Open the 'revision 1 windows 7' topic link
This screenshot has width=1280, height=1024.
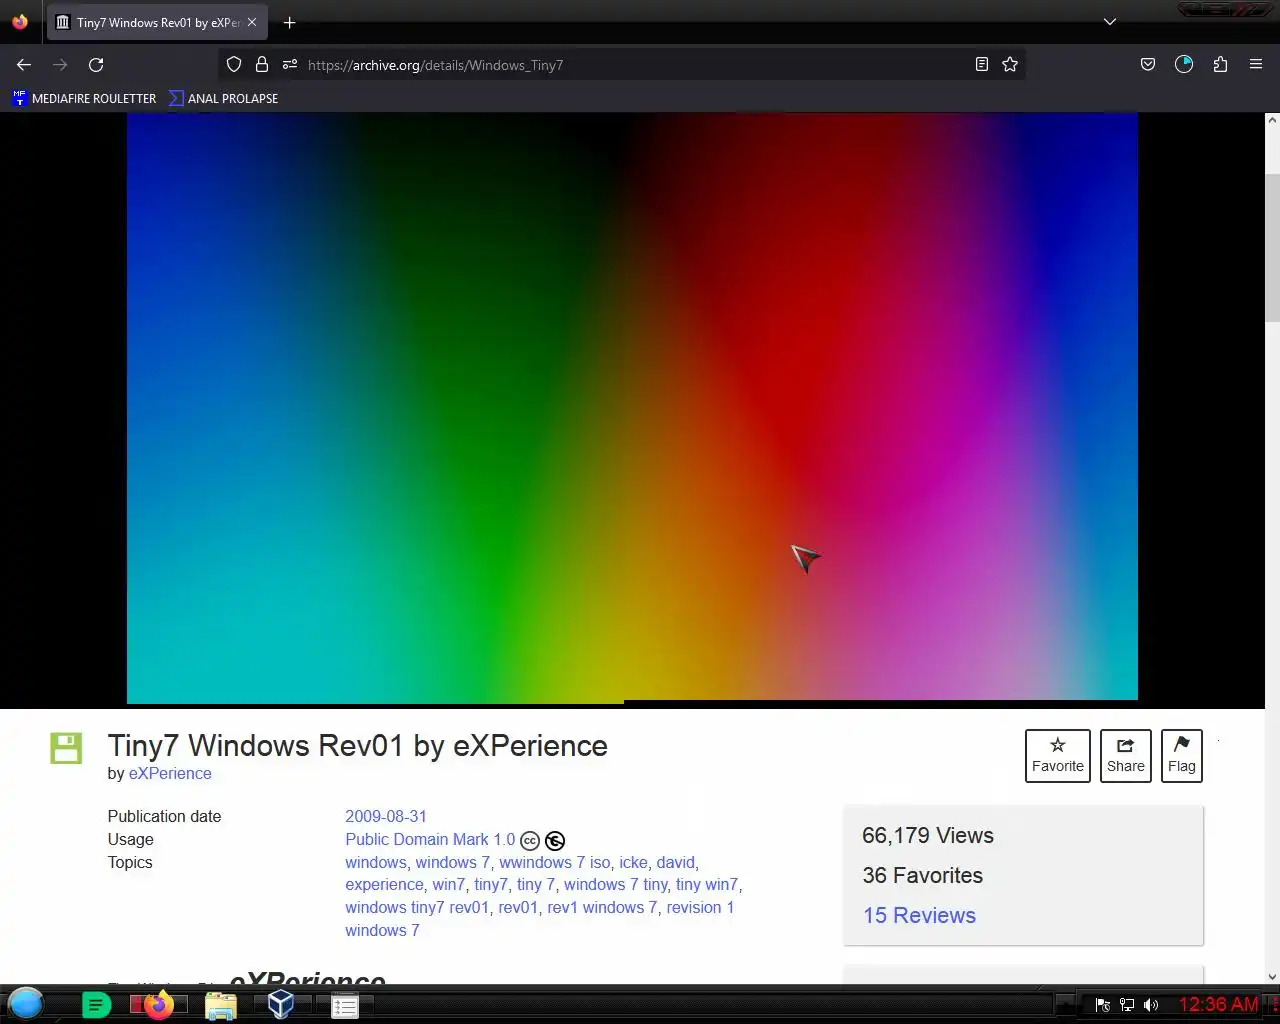click(540, 918)
